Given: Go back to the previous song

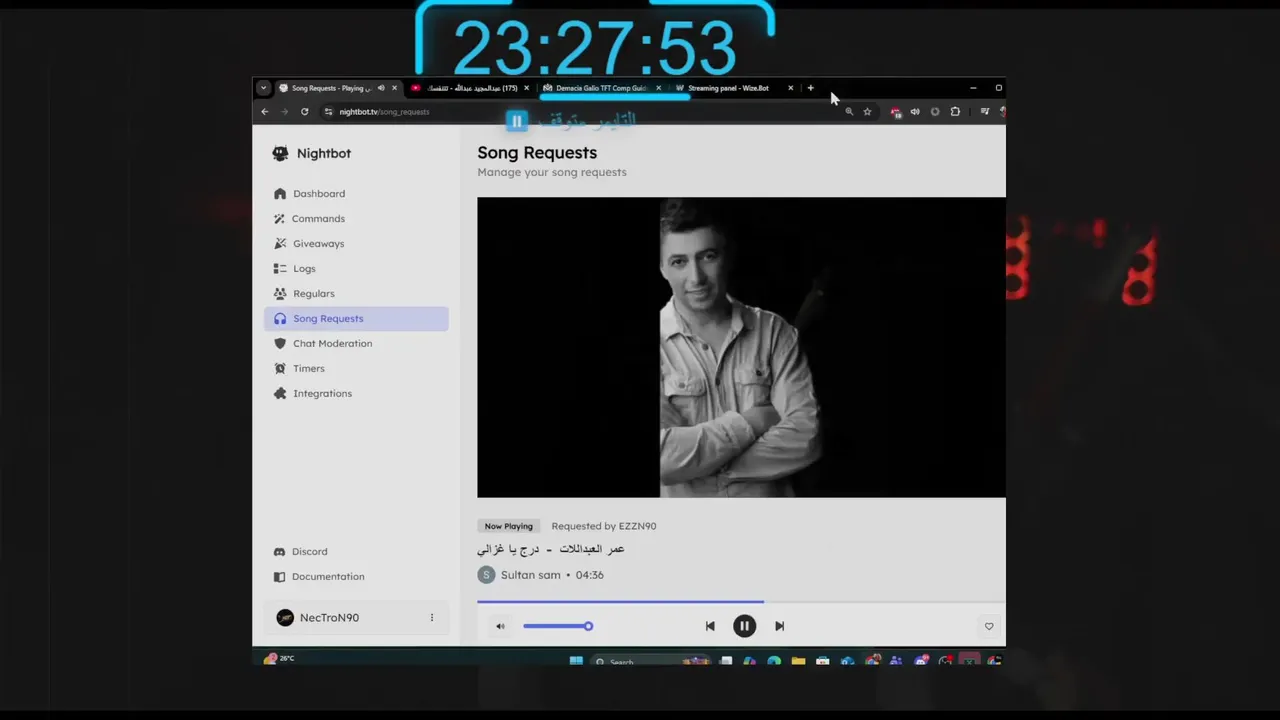Looking at the screenshot, I should coord(710,626).
